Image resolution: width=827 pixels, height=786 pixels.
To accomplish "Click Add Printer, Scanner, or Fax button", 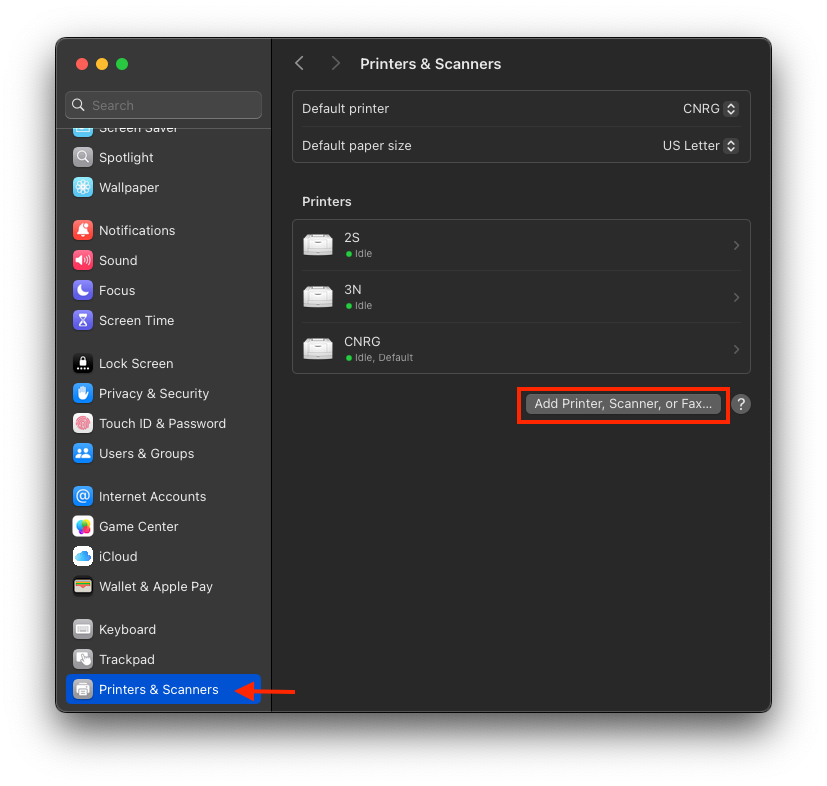I will pos(623,404).
